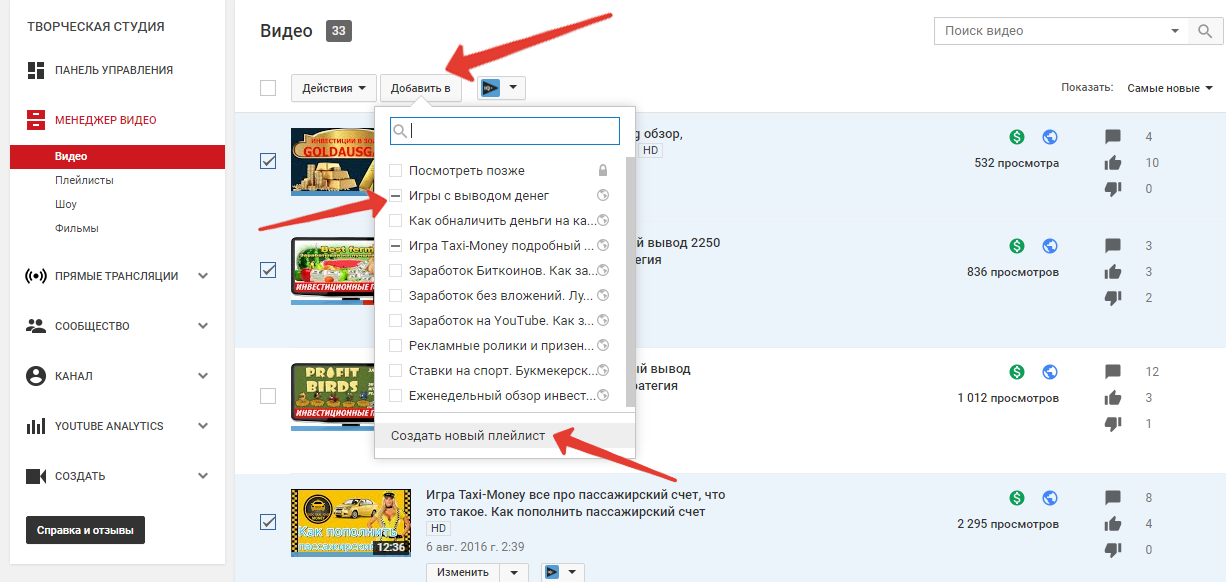Click green monetization dollar icon on first video
The image size is (1226, 582).
[1017, 137]
